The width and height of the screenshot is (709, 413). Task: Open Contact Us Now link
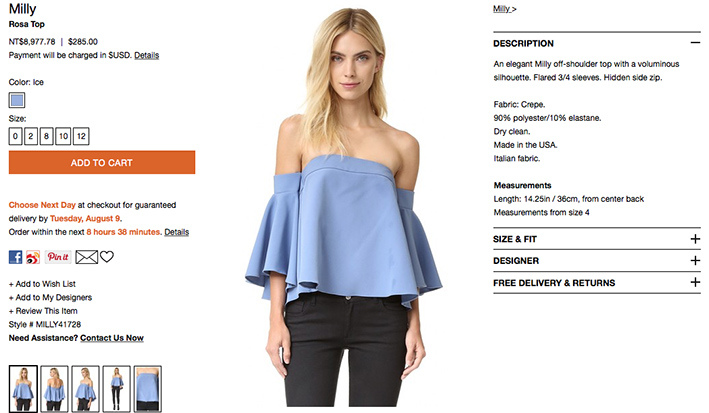point(112,338)
